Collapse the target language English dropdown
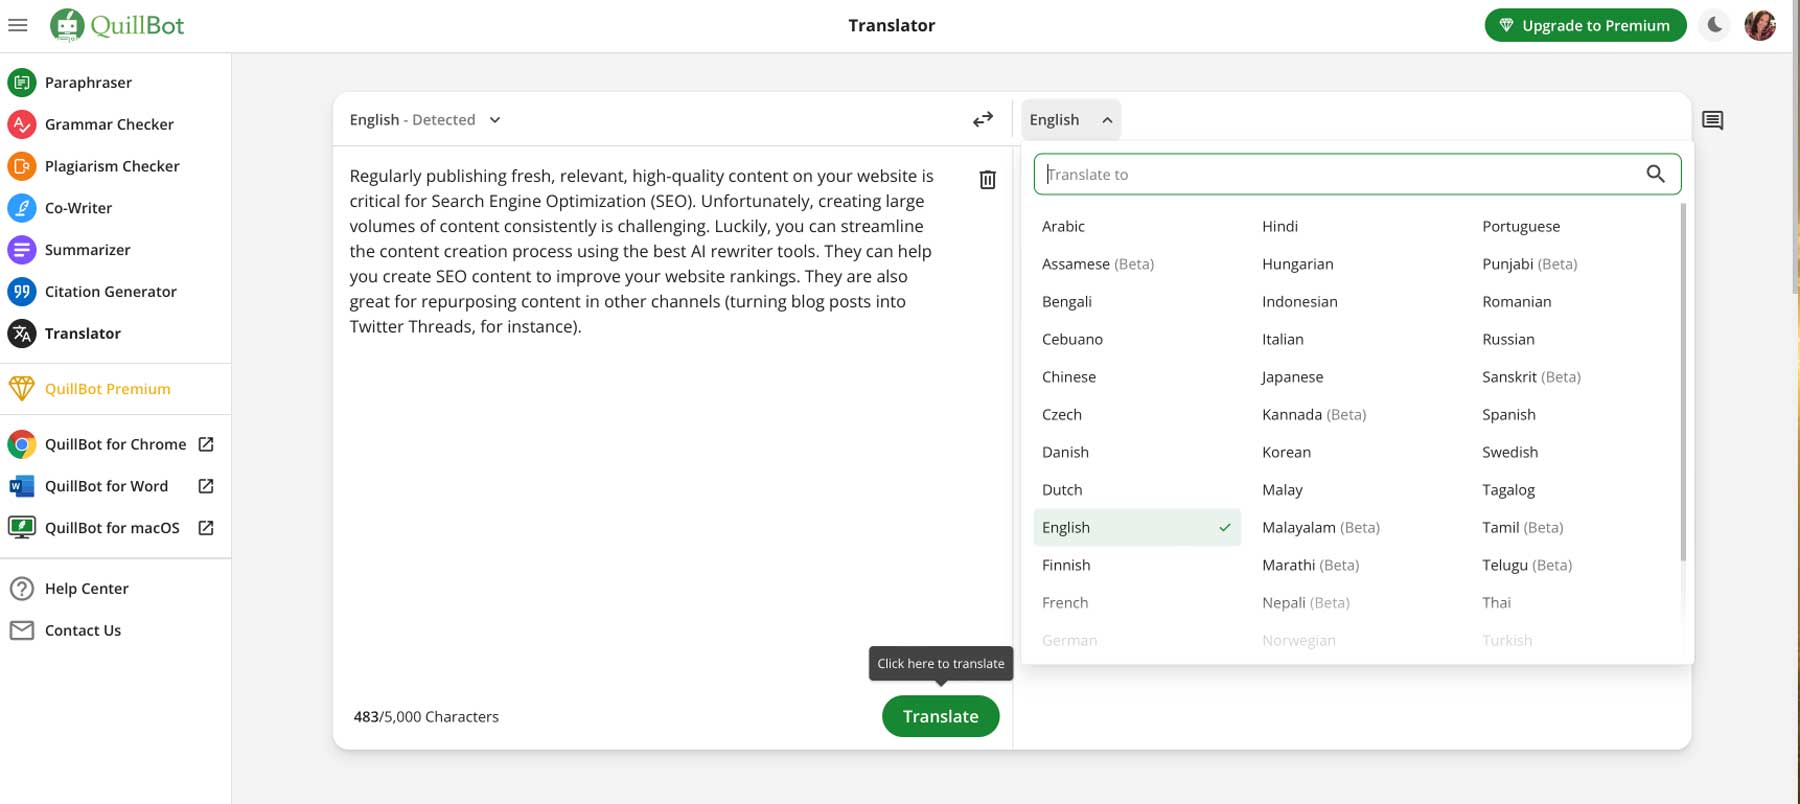Image resolution: width=1800 pixels, height=804 pixels. 1070,120
